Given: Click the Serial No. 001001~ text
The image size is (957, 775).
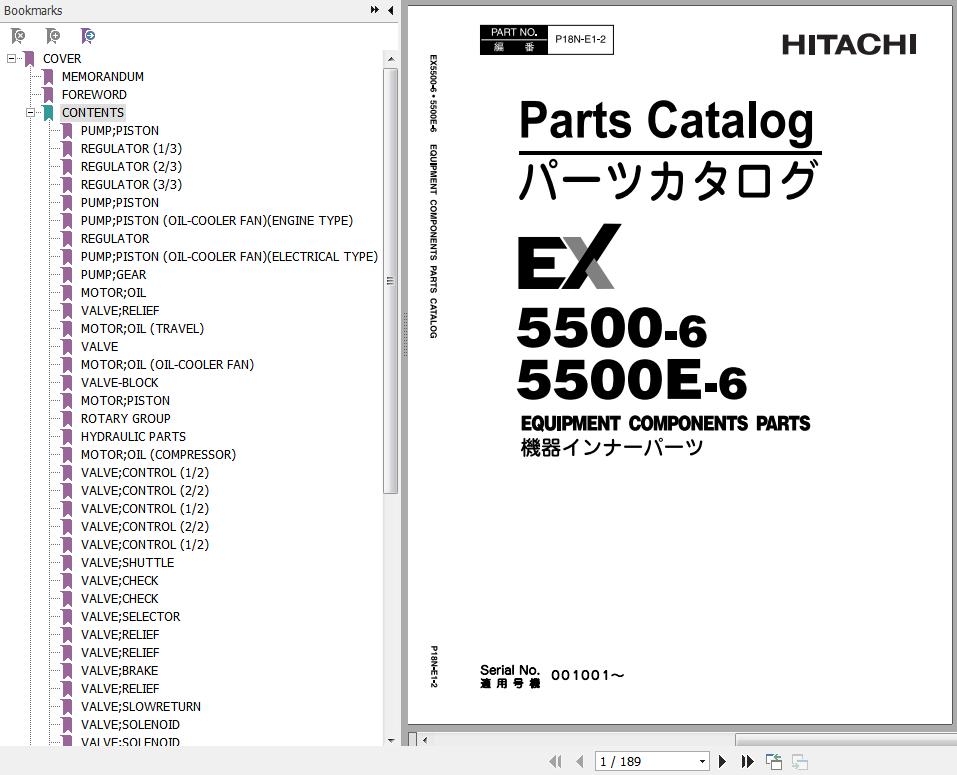Looking at the screenshot, I should [x=552, y=676].
